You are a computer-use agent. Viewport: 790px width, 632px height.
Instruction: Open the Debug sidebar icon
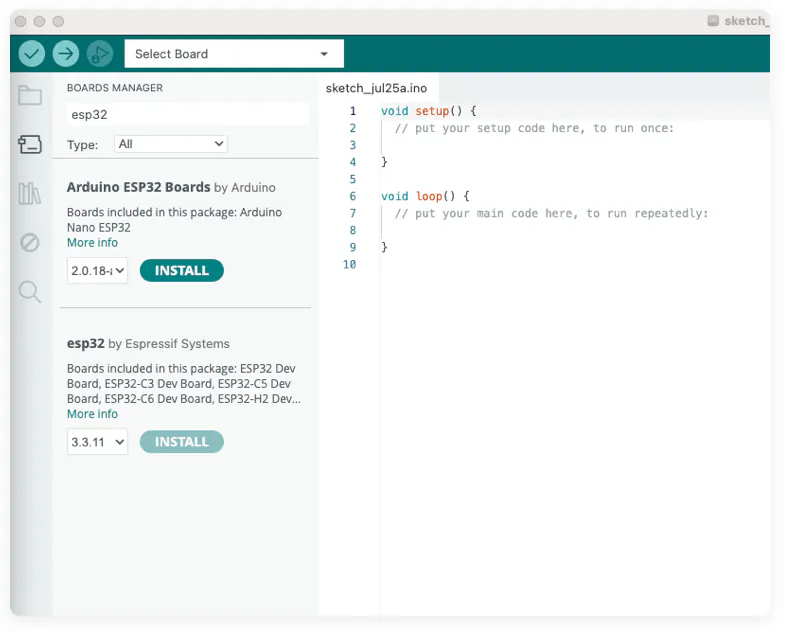click(x=30, y=242)
